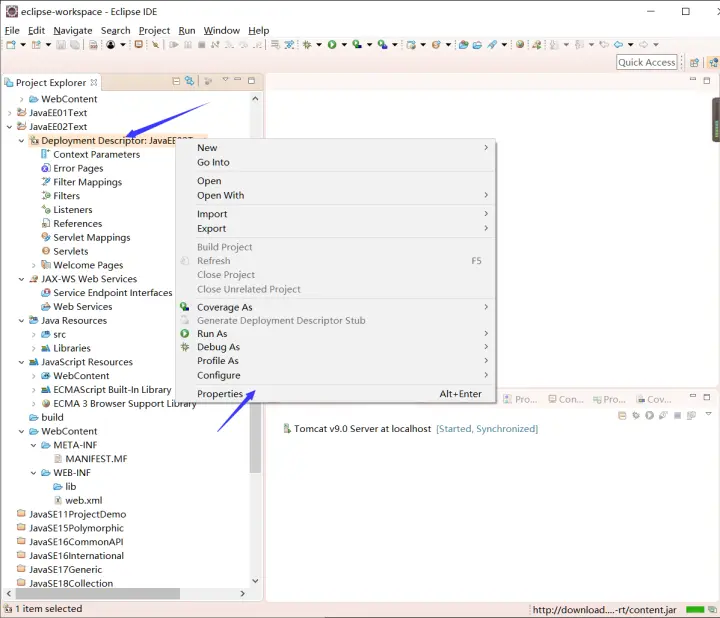Click the Tomcat v9.0 Server icon
The image size is (720, 618).
(287, 429)
